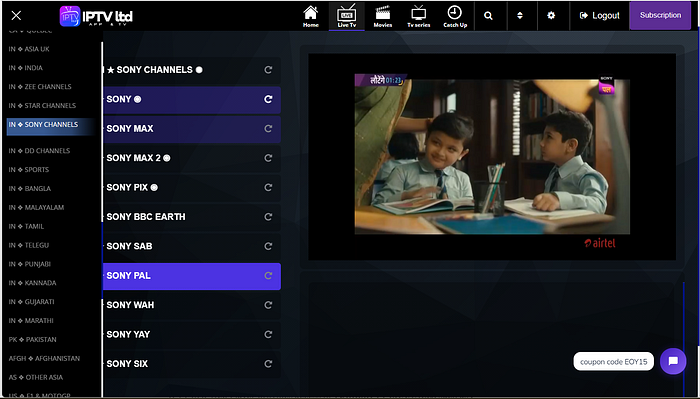Play the SONY YAY channel

(192, 335)
